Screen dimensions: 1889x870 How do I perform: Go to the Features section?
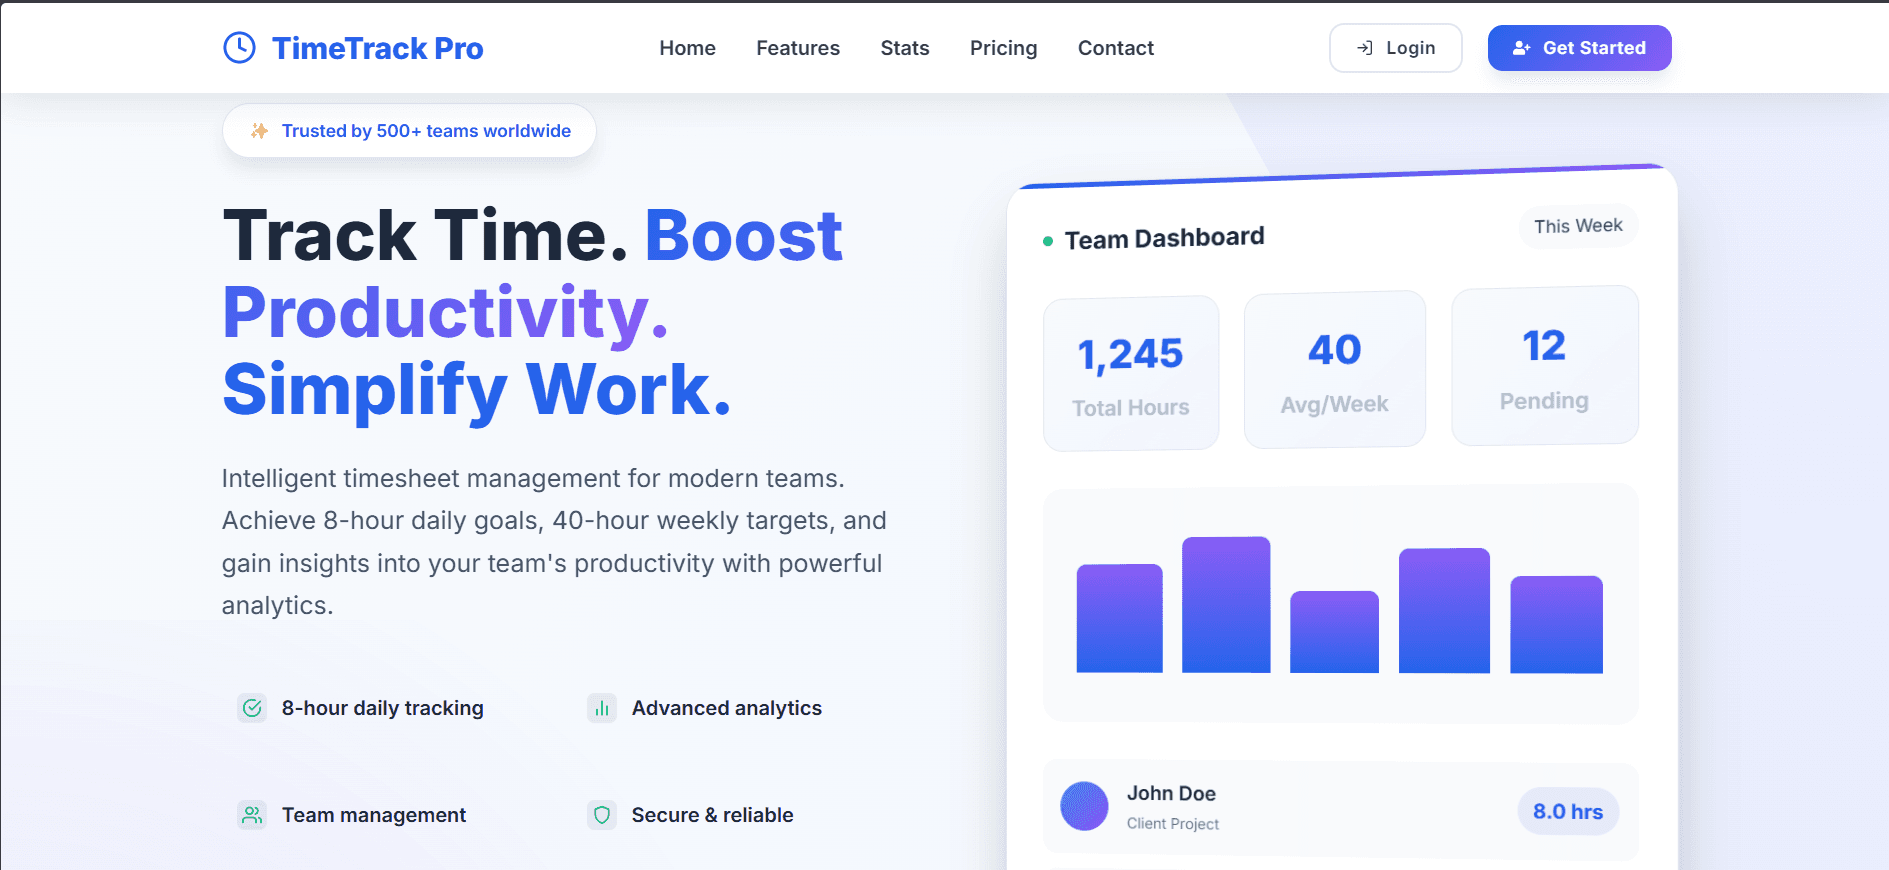click(798, 48)
